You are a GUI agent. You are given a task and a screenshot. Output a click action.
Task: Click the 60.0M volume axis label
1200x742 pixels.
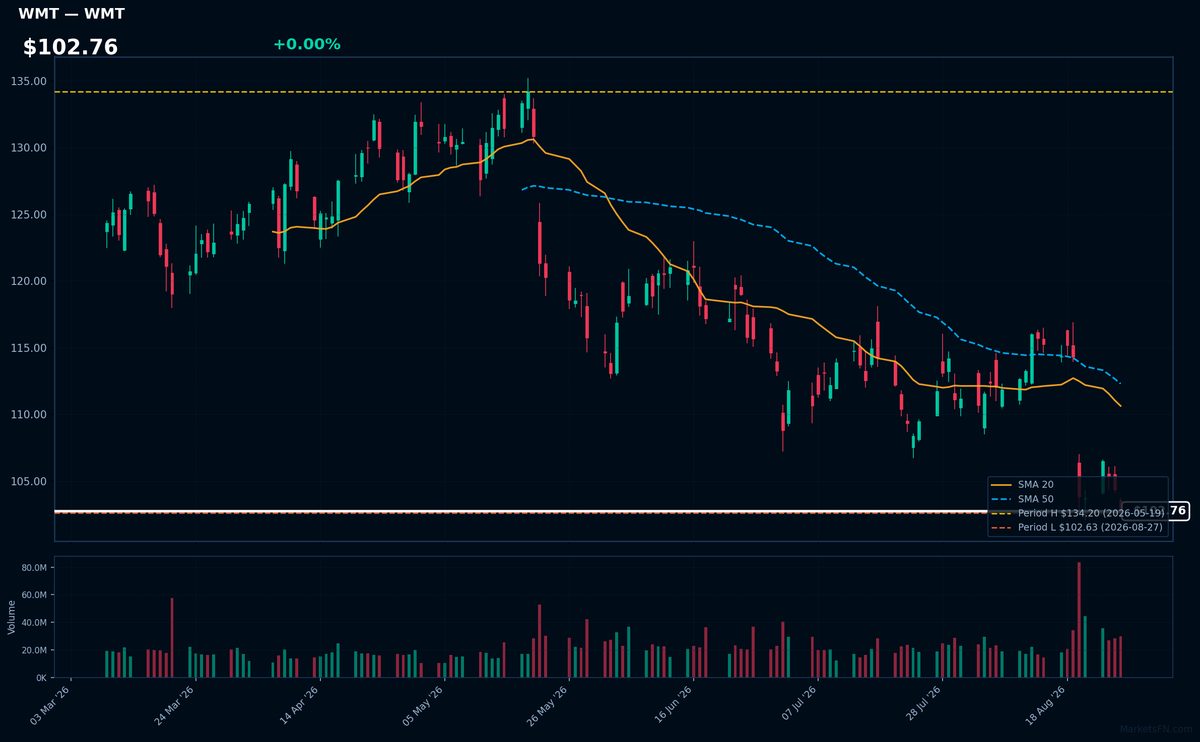click(34, 595)
